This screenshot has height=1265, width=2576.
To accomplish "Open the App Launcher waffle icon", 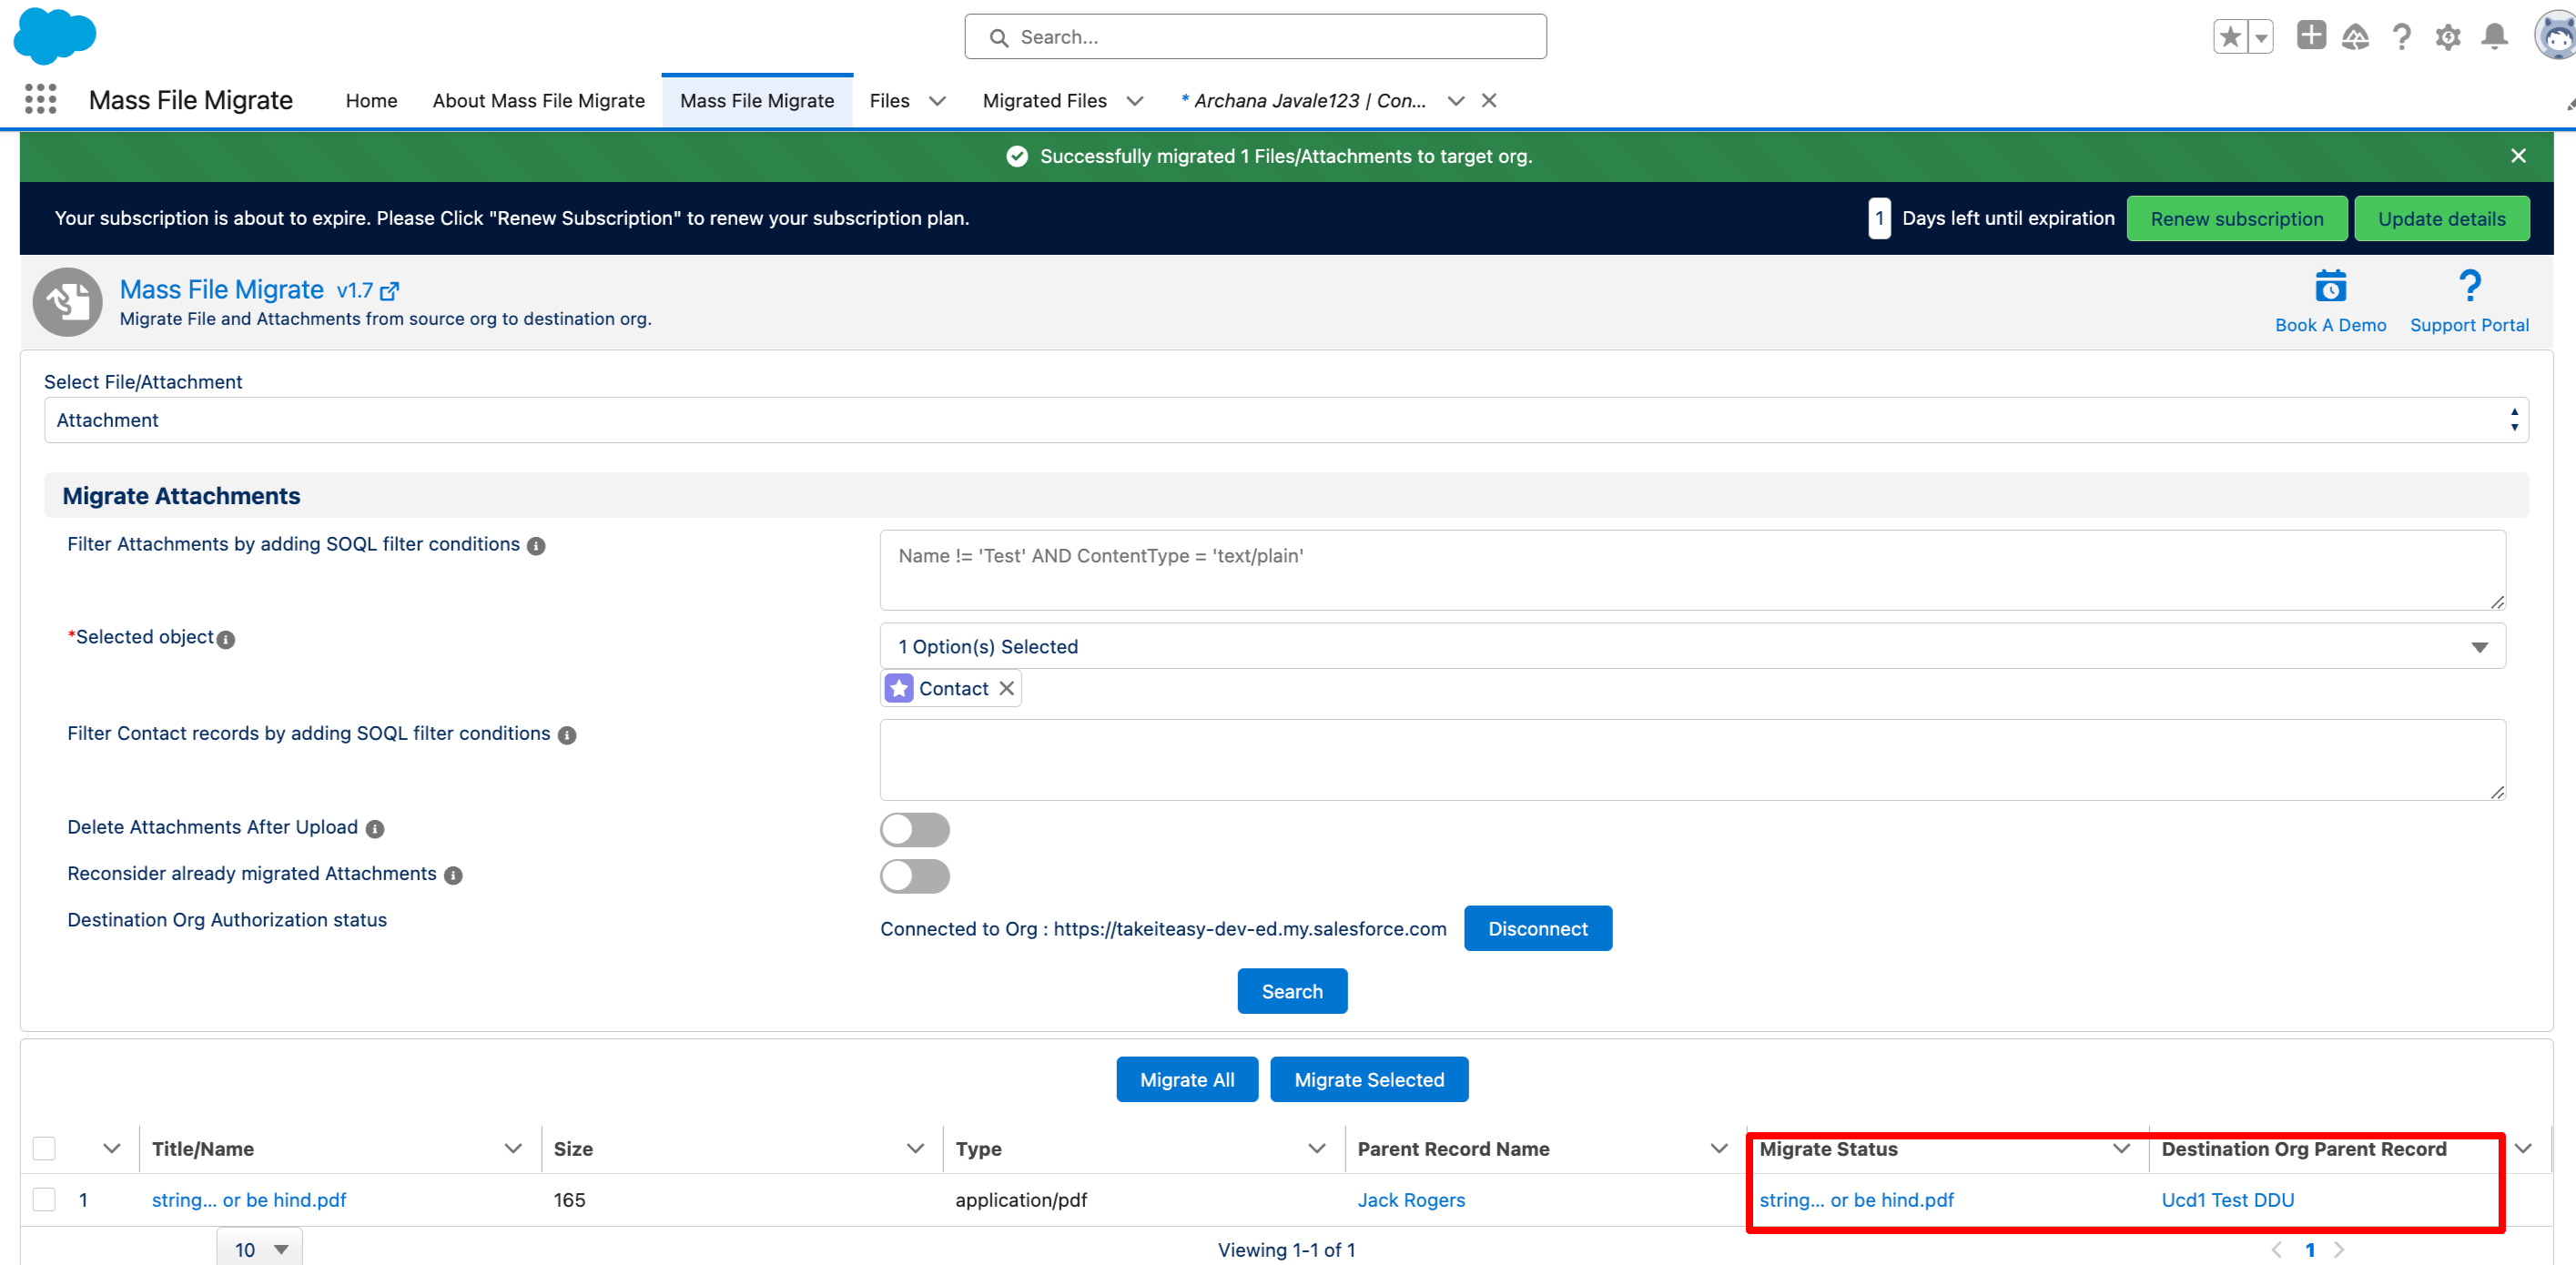I will (x=40, y=99).
